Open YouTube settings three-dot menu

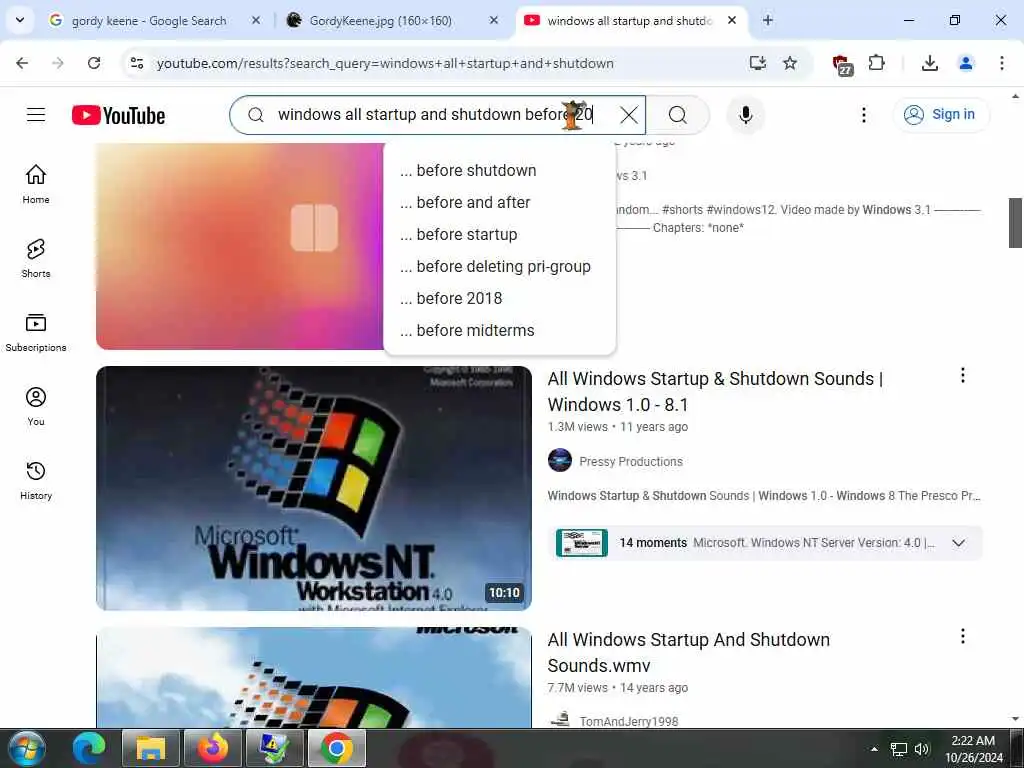tap(863, 115)
